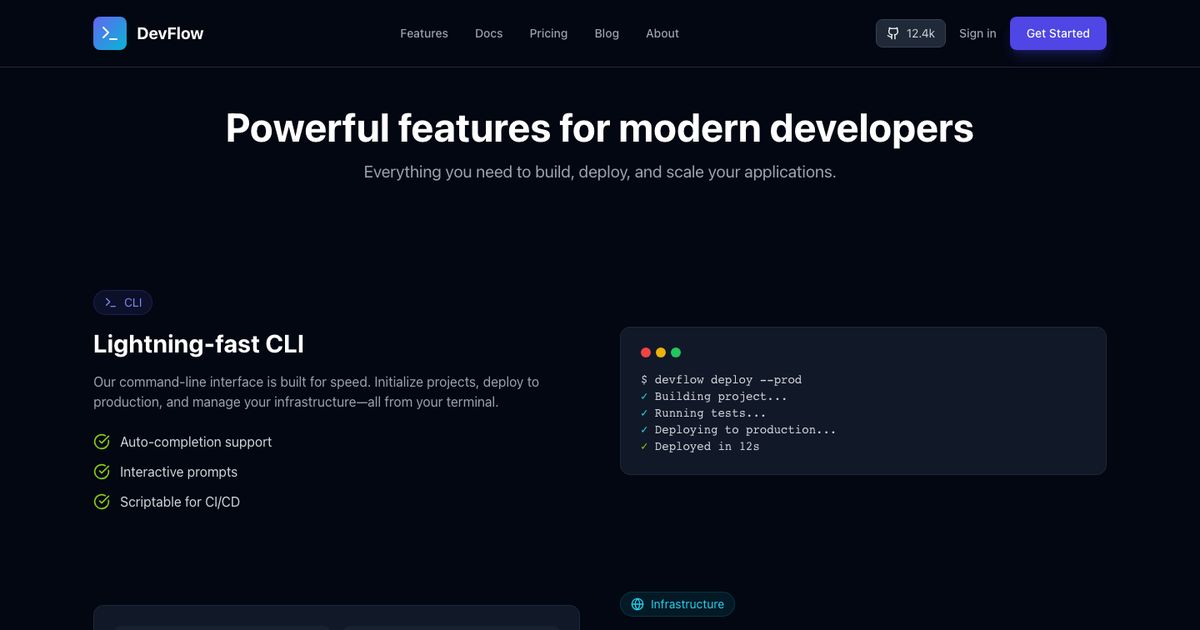This screenshot has width=1200, height=630.
Task: Click checkmark icon beside Interactive prompts
Action: tap(102, 472)
